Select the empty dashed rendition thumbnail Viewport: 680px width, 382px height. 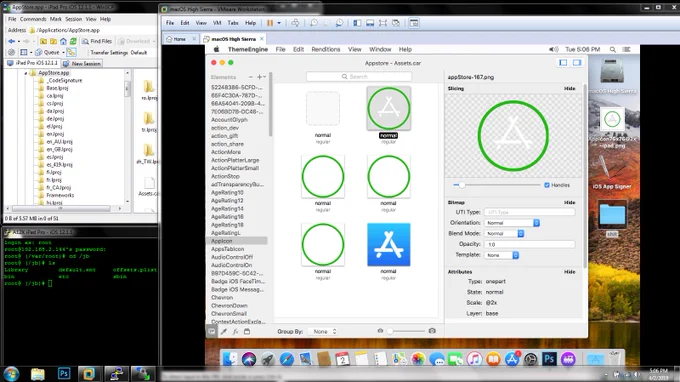[x=323, y=108]
